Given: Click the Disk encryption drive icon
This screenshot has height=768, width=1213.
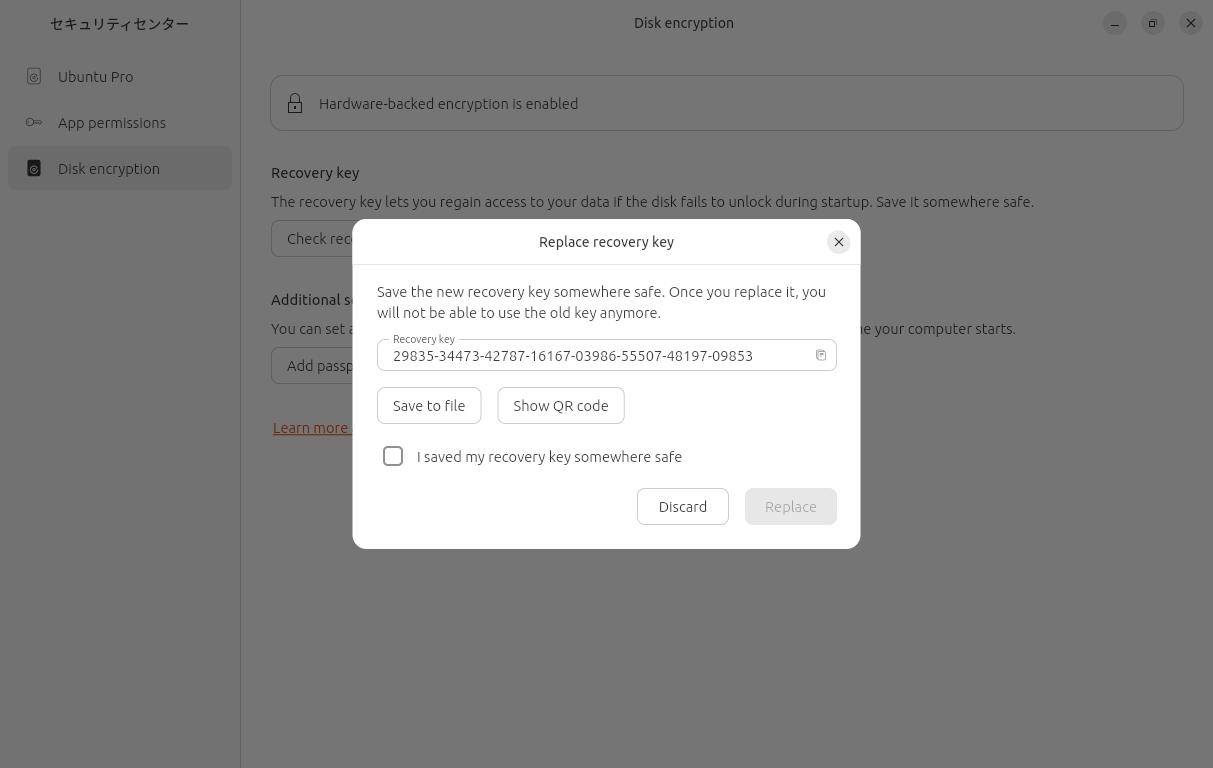Looking at the screenshot, I should coord(34,169).
